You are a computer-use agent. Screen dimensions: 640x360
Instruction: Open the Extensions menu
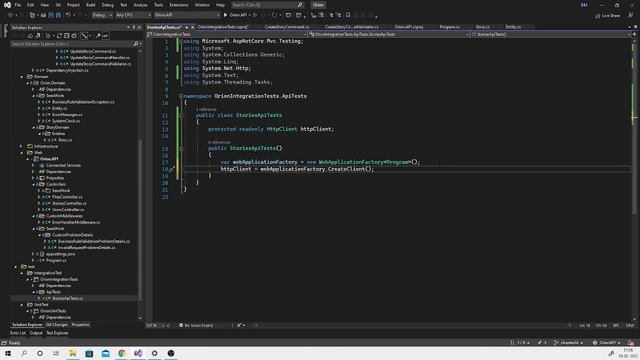[x=179, y=5]
